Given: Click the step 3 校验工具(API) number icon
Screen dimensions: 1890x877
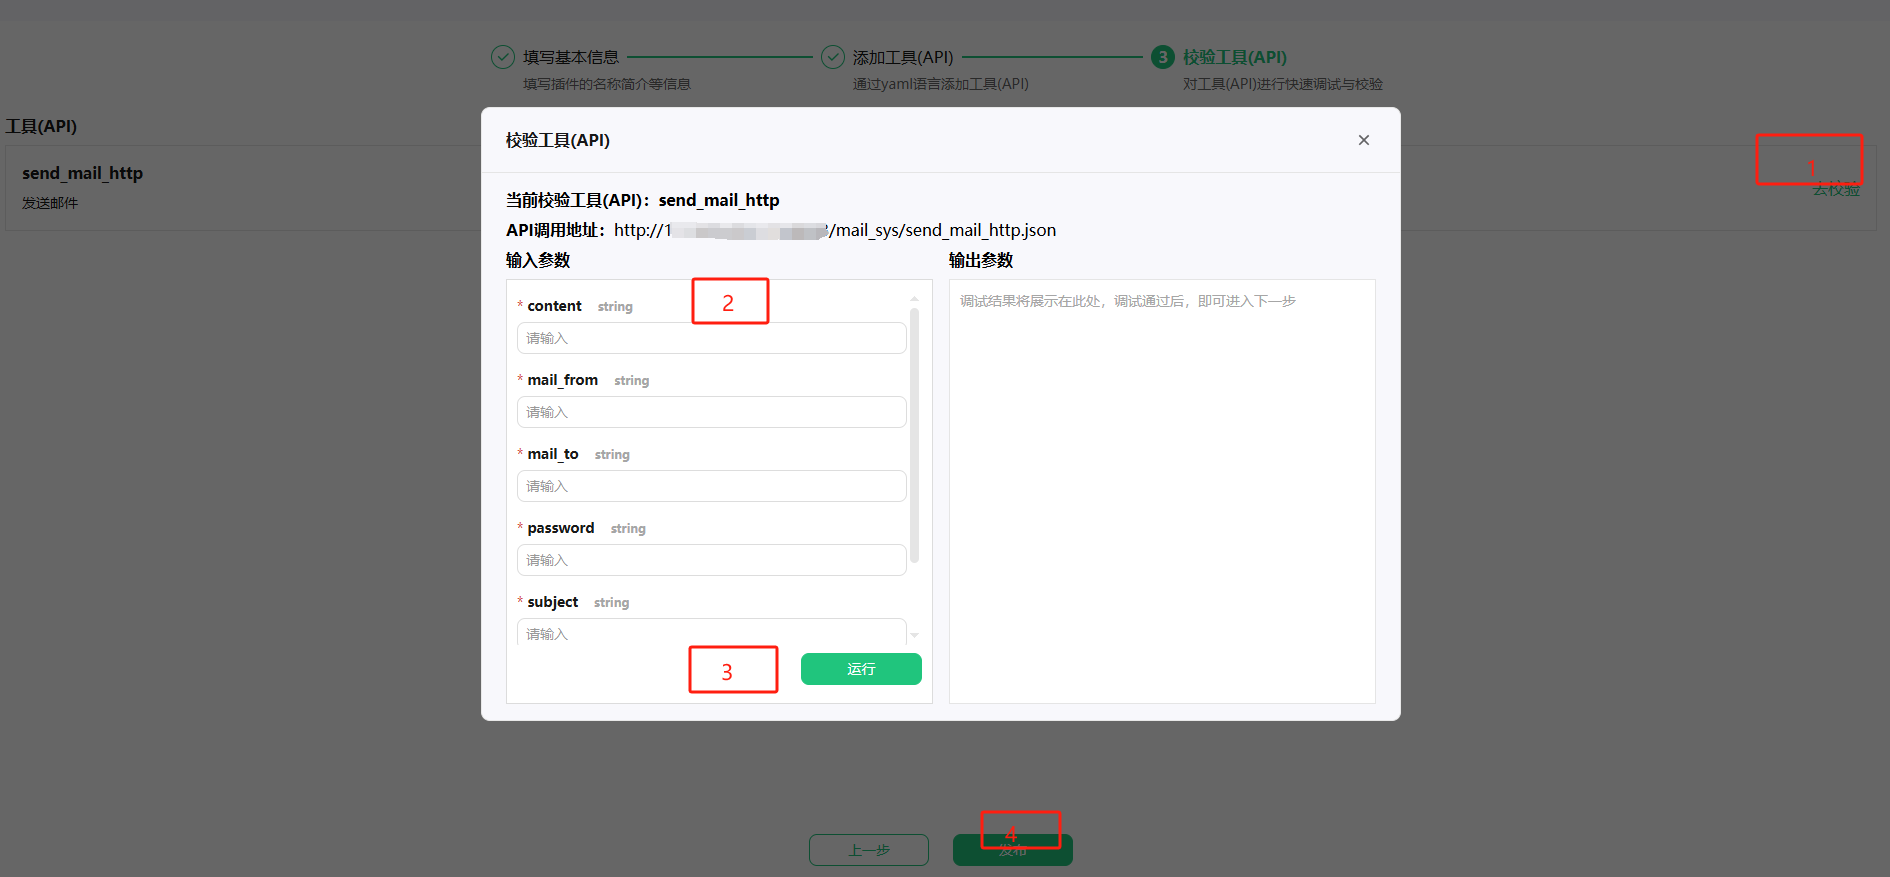Looking at the screenshot, I should click(1163, 57).
